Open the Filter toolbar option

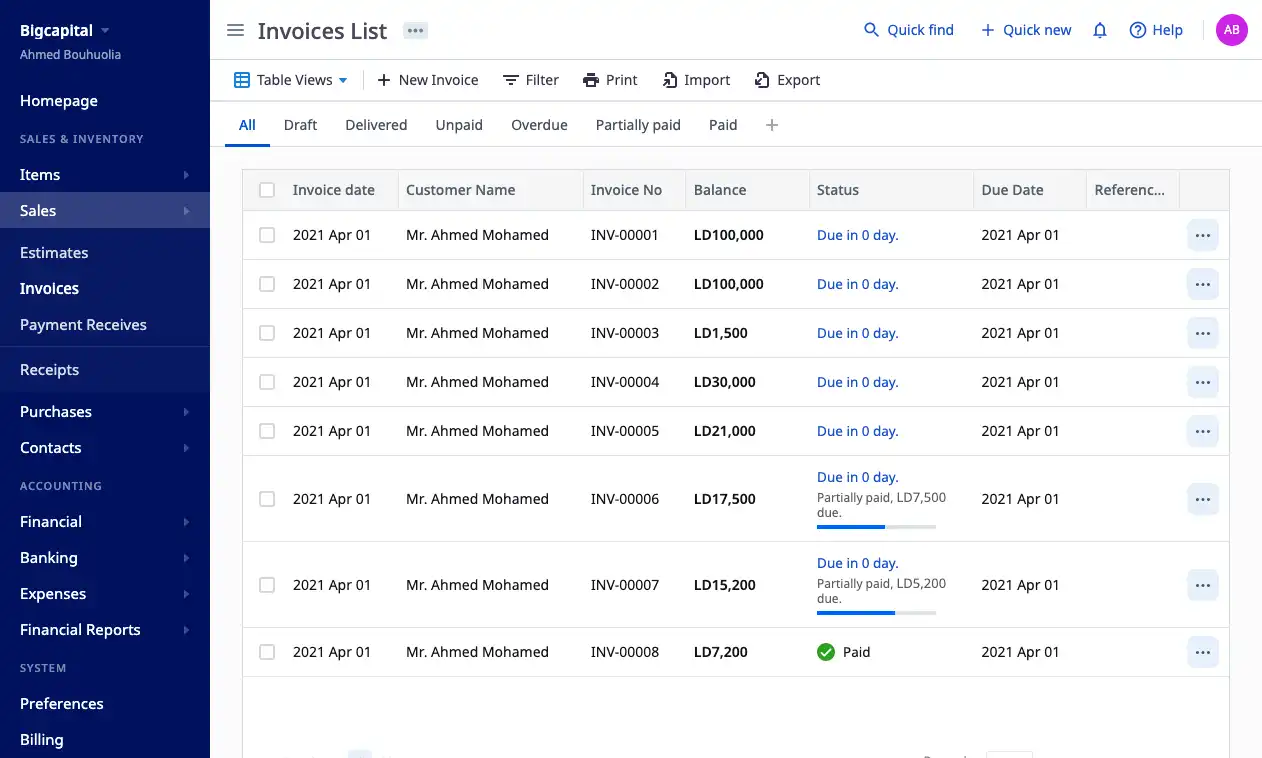(531, 80)
